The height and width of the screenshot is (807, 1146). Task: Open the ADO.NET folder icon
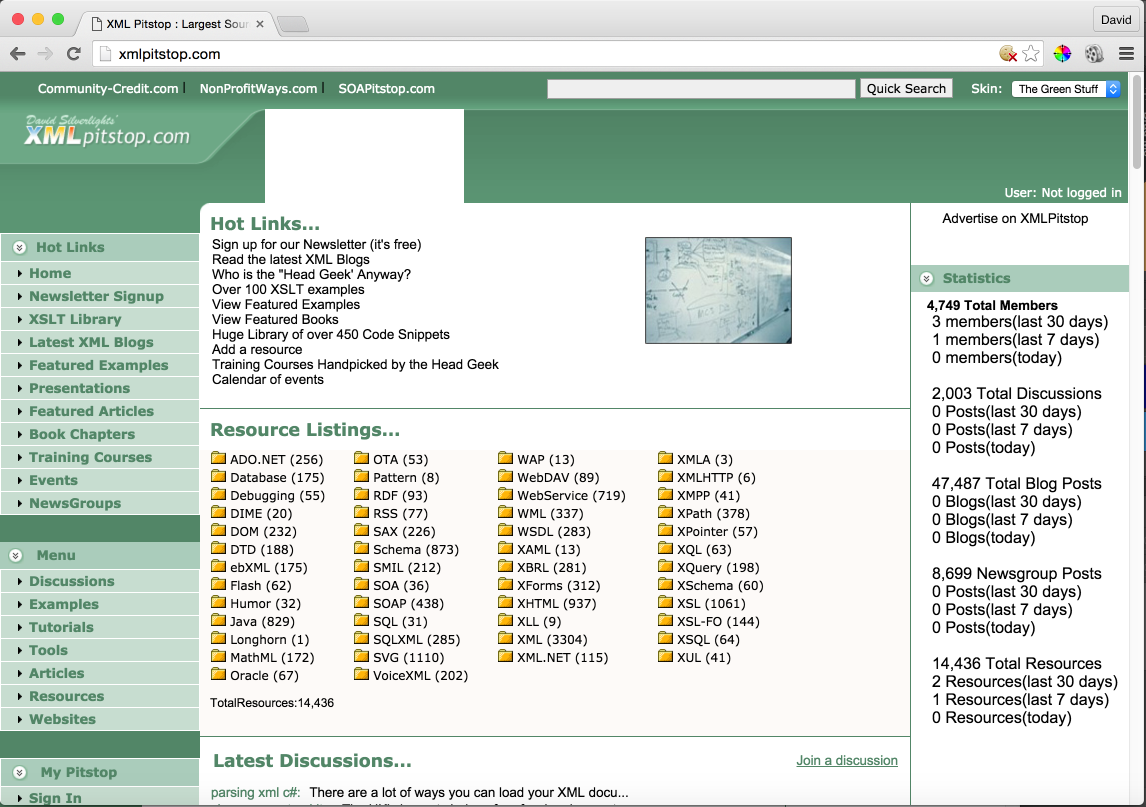219,458
